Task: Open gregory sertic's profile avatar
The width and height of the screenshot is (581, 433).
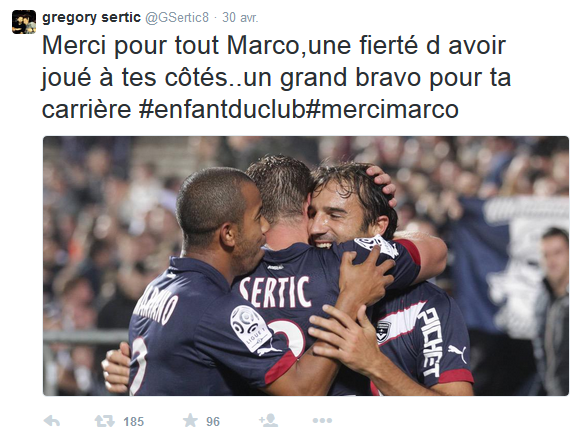Action: [24, 22]
